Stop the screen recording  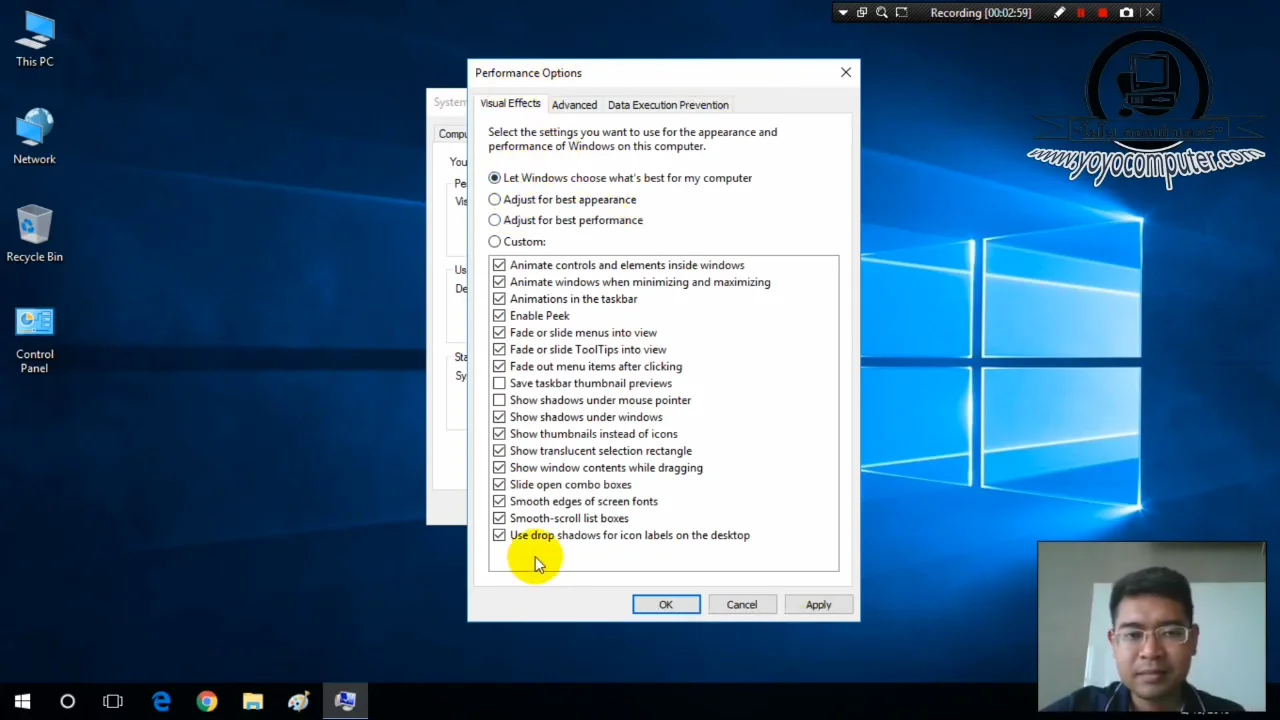1102,12
